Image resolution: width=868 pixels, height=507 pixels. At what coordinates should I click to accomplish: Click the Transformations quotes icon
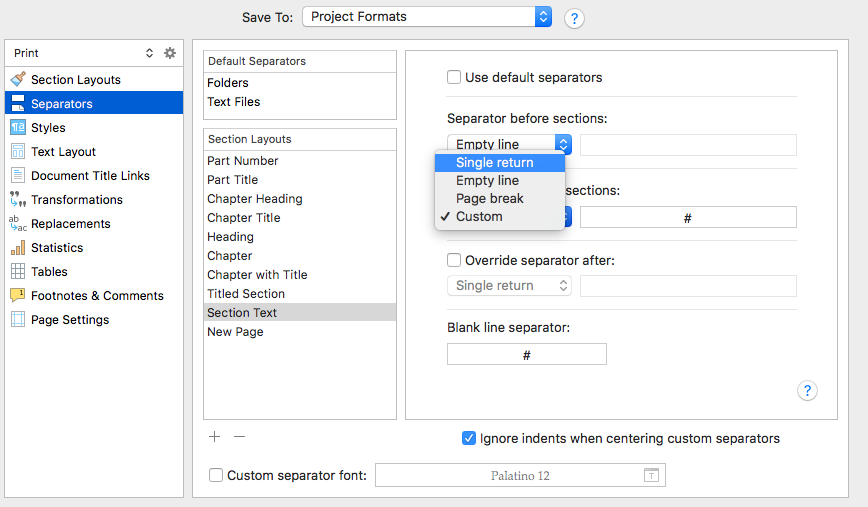click(x=17, y=200)
